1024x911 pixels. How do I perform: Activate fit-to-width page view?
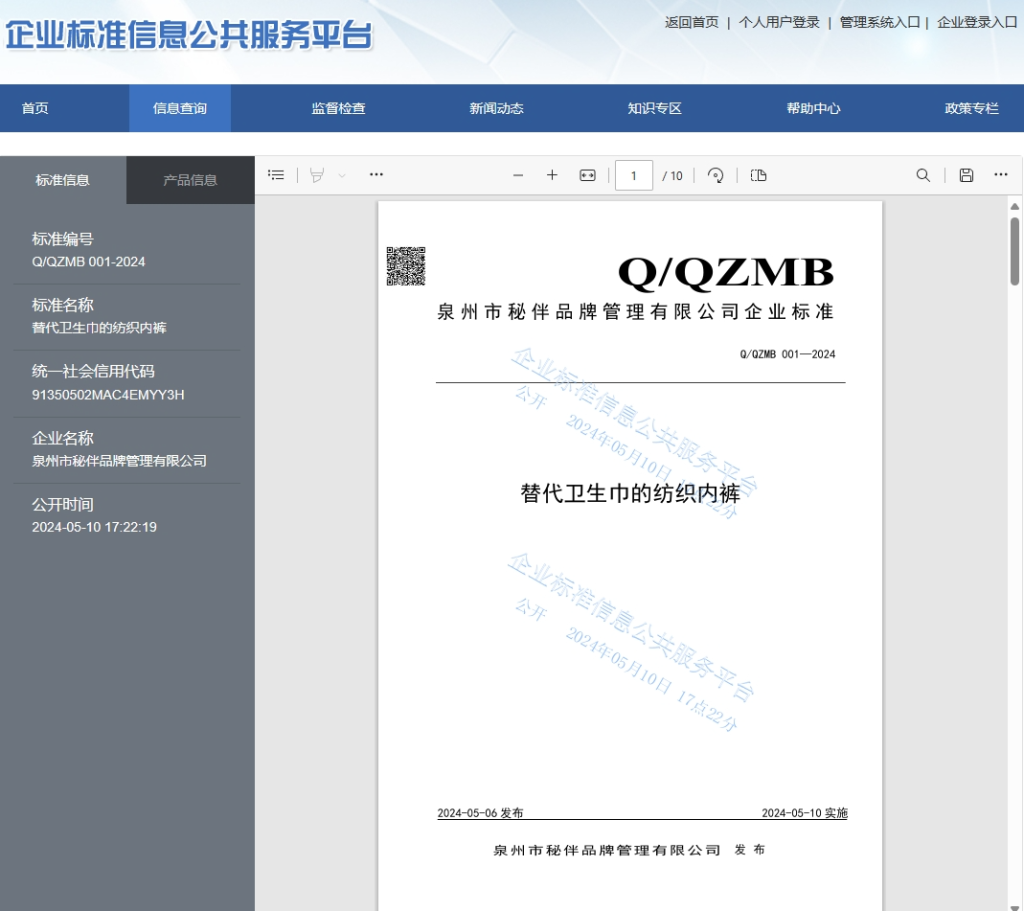[587, 174]
